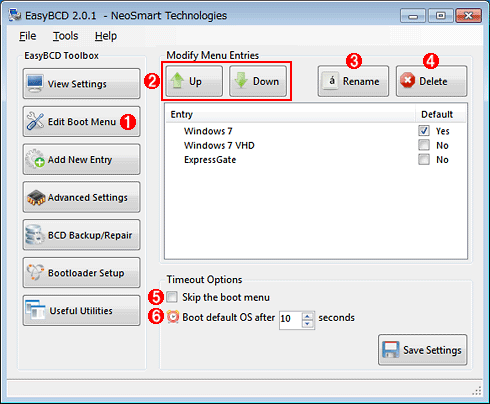Open View Settings monitor icon
This screenshot has width=490, height=404.
(35, 84)
